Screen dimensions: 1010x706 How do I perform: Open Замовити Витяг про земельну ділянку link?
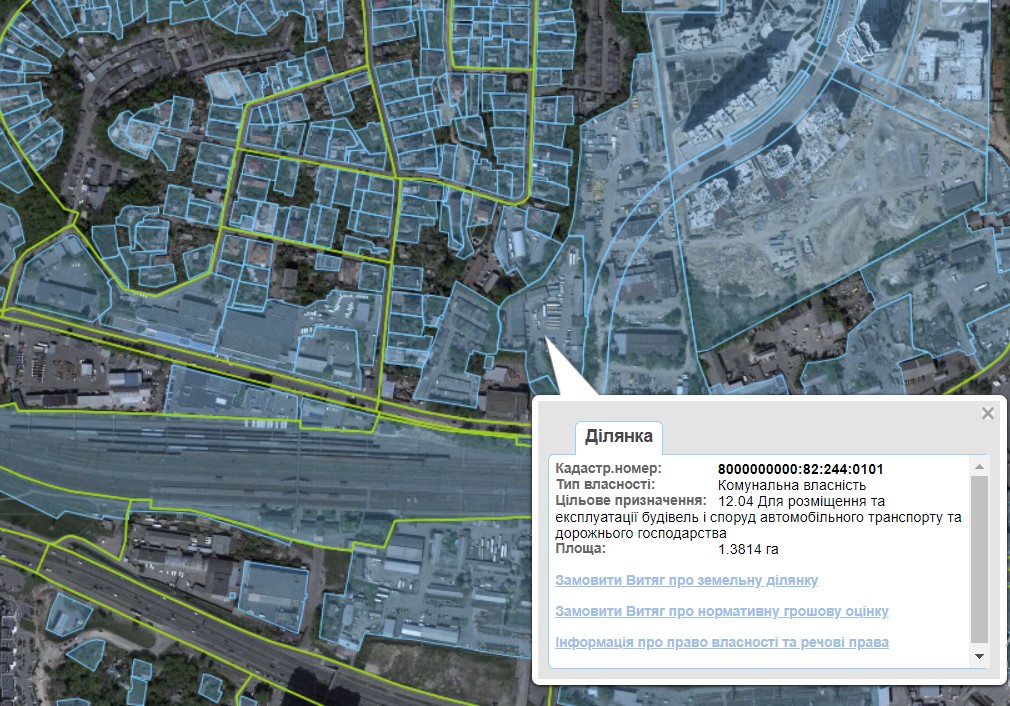686,580
